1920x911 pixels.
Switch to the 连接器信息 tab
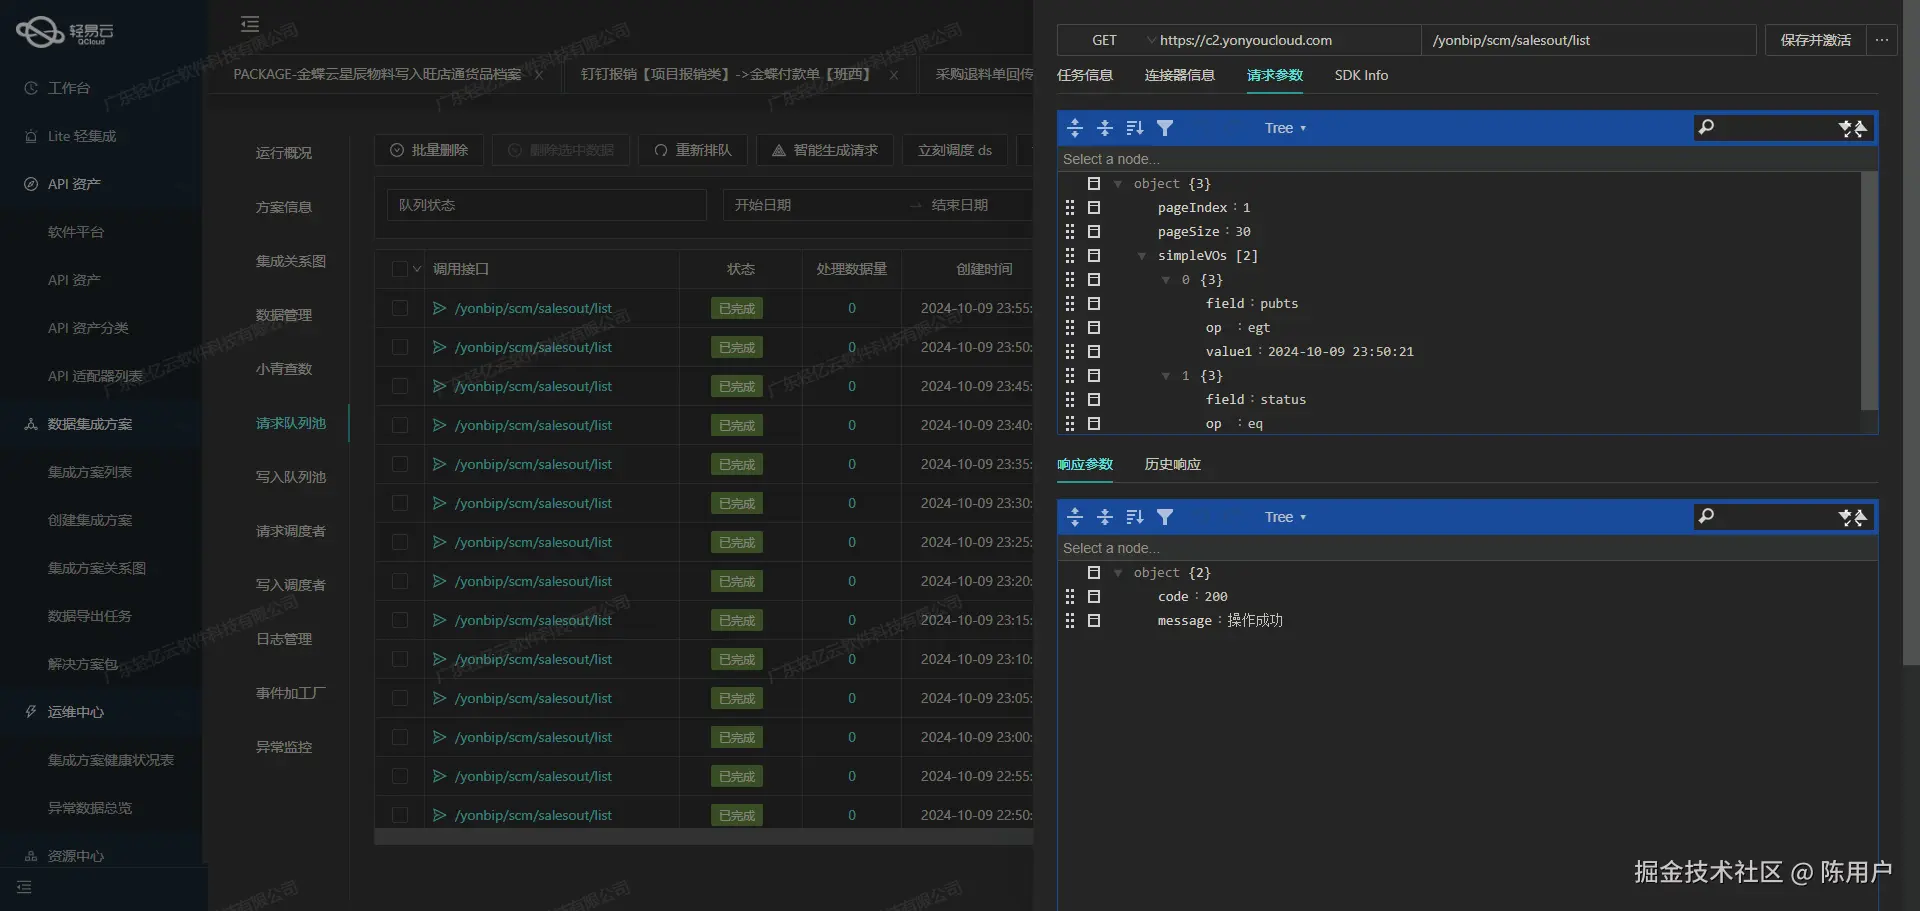[x=1179, y=75]
